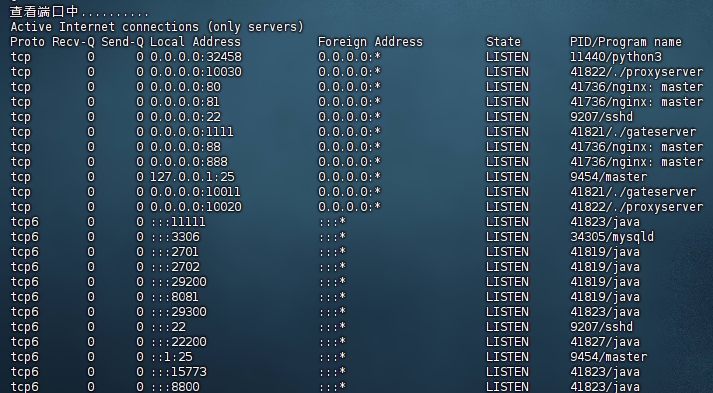Click local address :::29200
The height and width of the screenshot is (393, 713).
tap(179, 282)
